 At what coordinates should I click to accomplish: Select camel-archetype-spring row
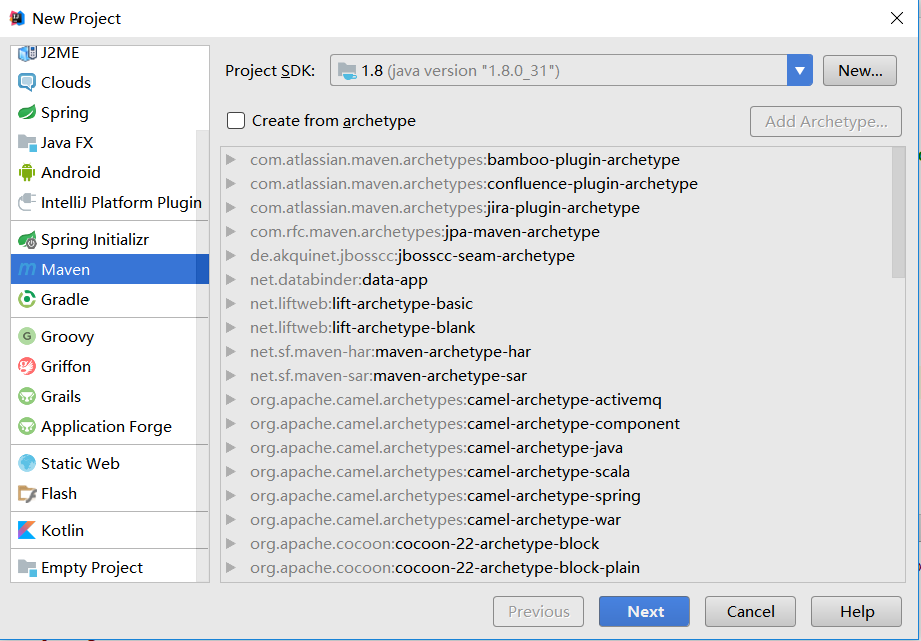coord(563,496)
